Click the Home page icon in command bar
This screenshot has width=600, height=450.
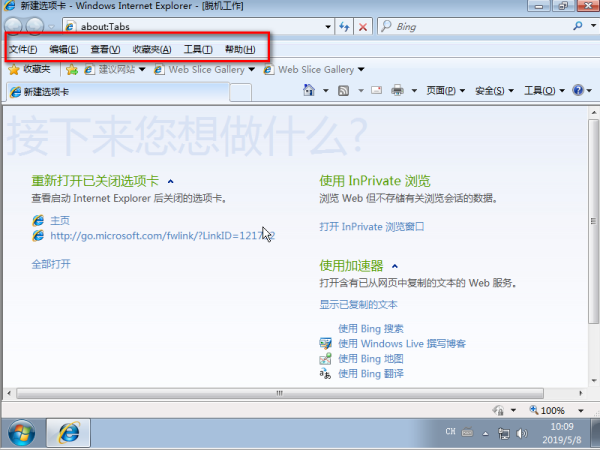309,90
